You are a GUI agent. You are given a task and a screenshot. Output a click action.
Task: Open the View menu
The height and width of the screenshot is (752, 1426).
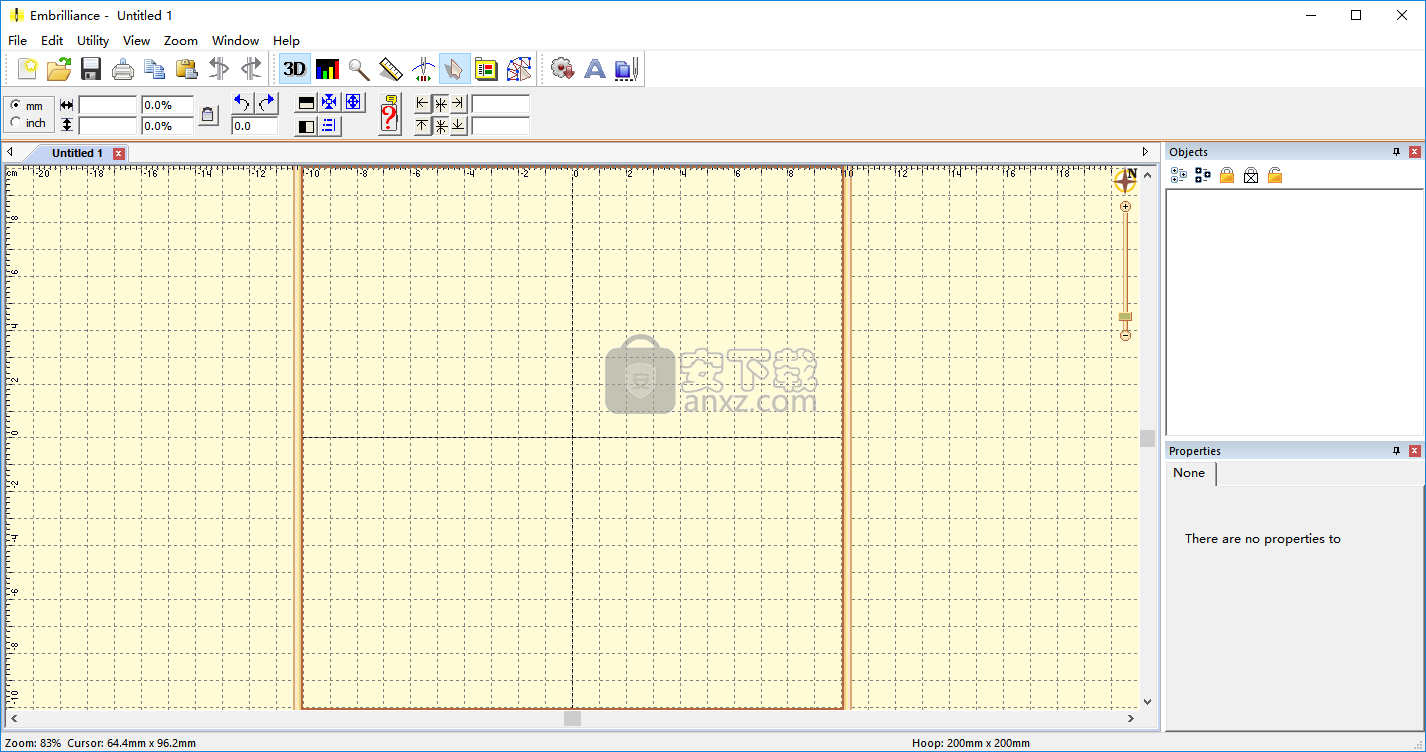(x=136, y=40)
